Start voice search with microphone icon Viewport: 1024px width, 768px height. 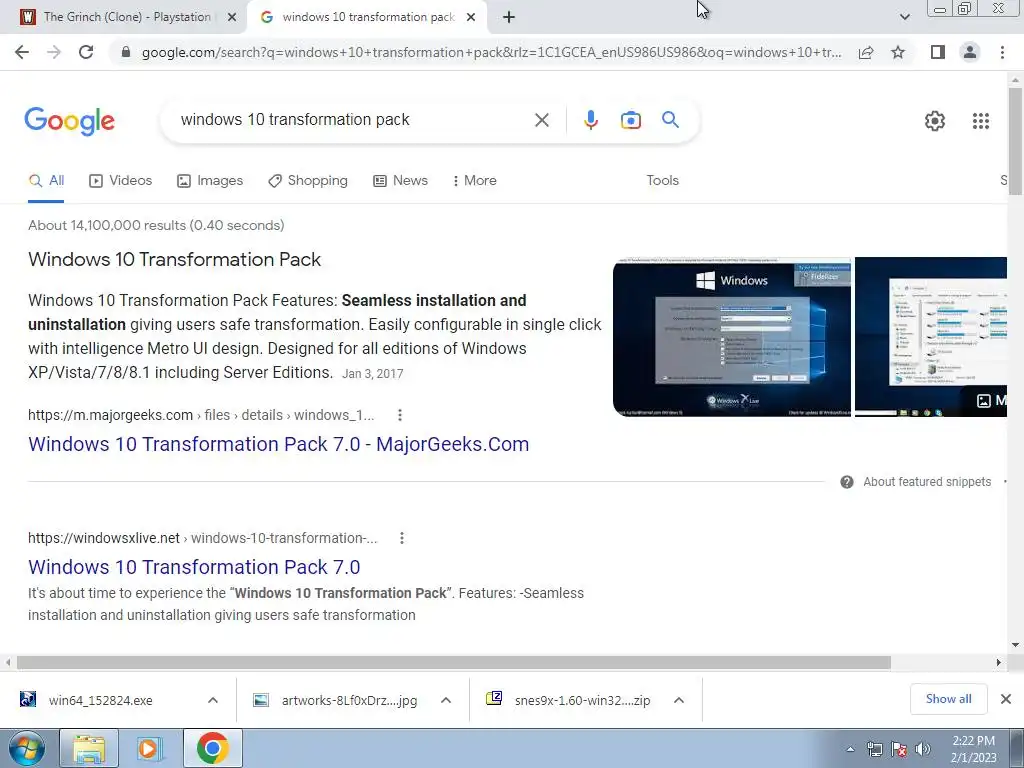(590, 120)
